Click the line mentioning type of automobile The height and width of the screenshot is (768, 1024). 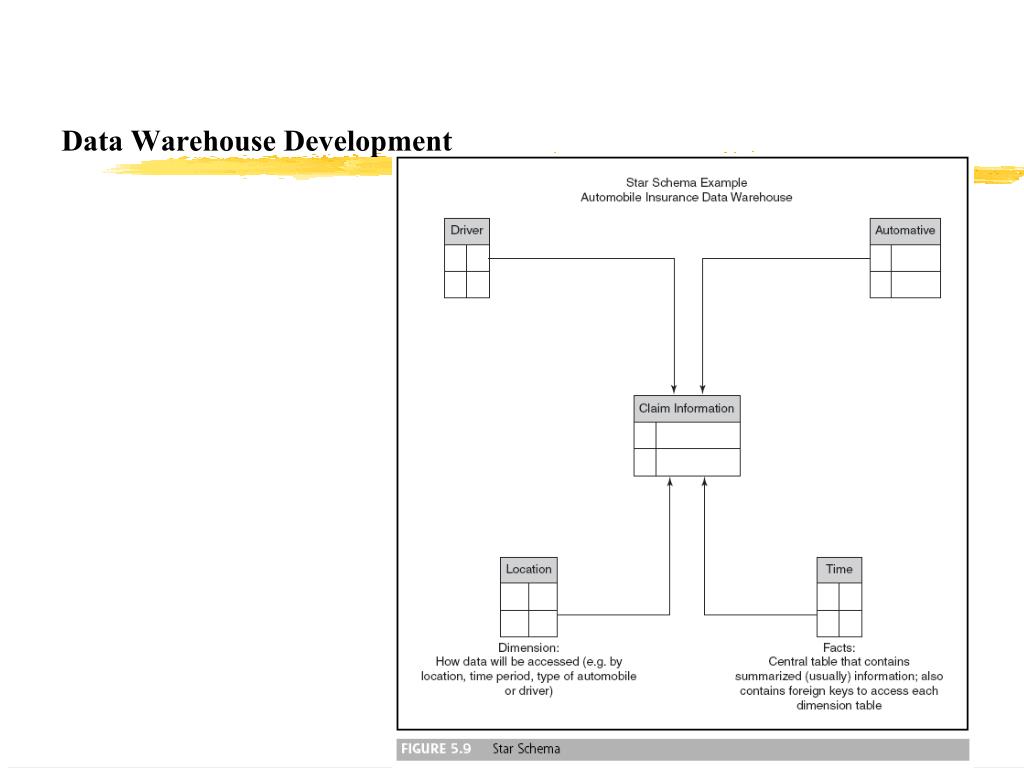(x=529, y=677)
